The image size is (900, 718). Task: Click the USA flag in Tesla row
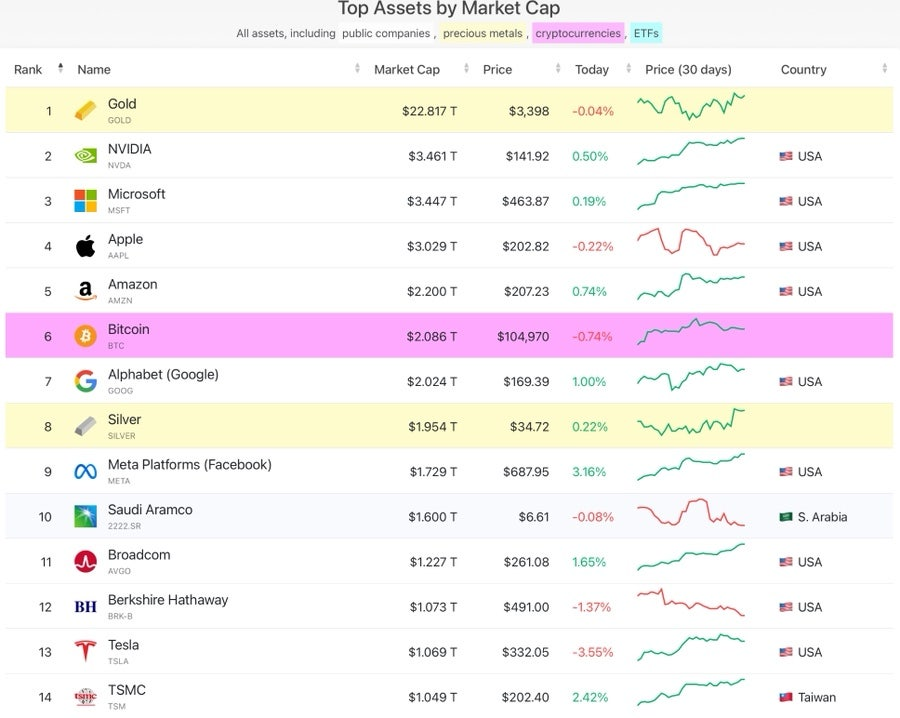(x=786, y=652)
